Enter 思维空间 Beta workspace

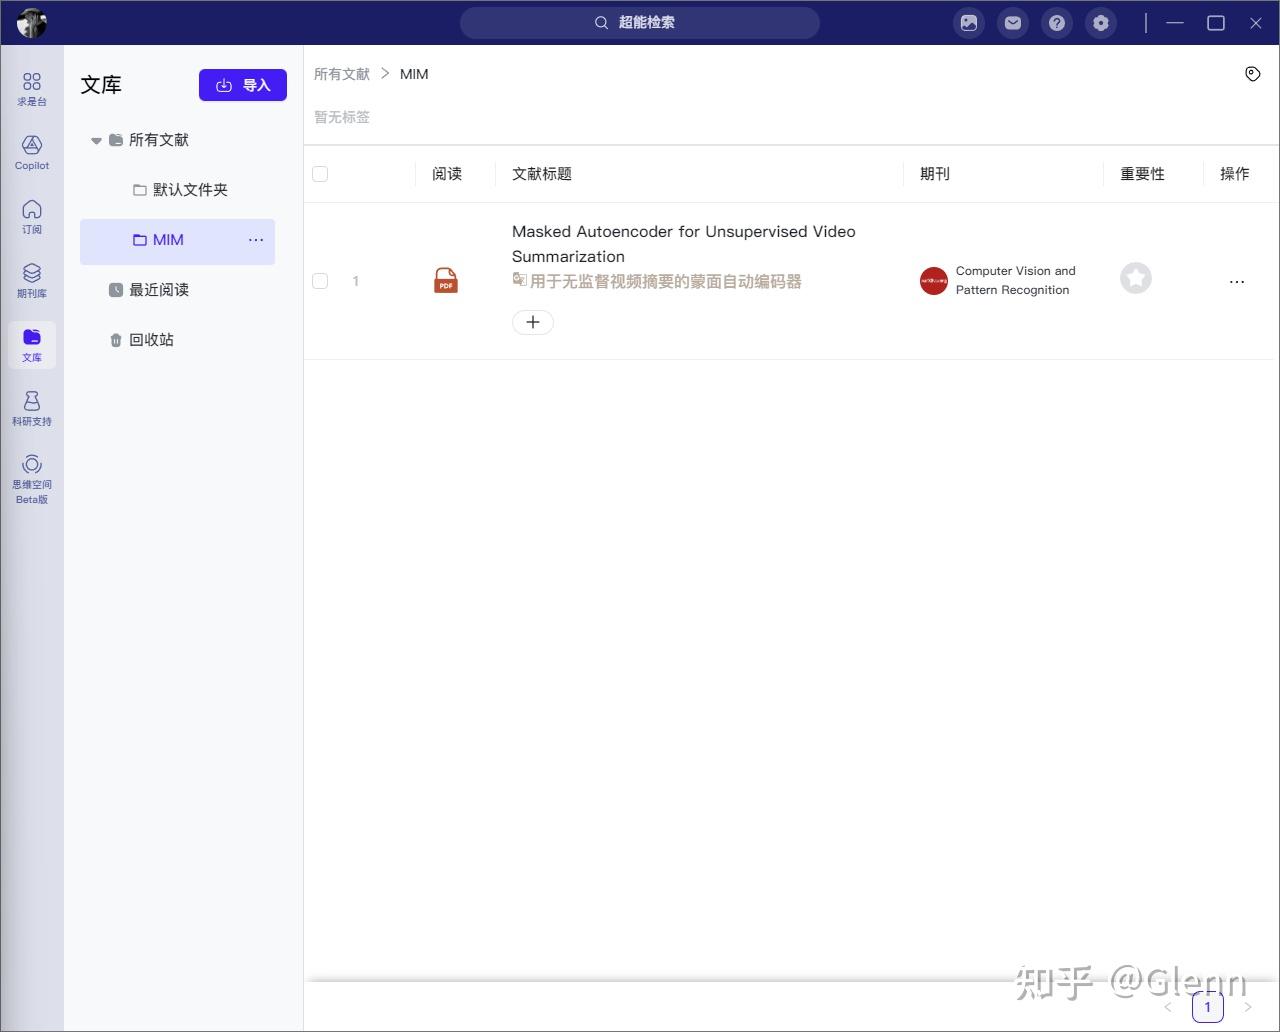coord(31,477)
